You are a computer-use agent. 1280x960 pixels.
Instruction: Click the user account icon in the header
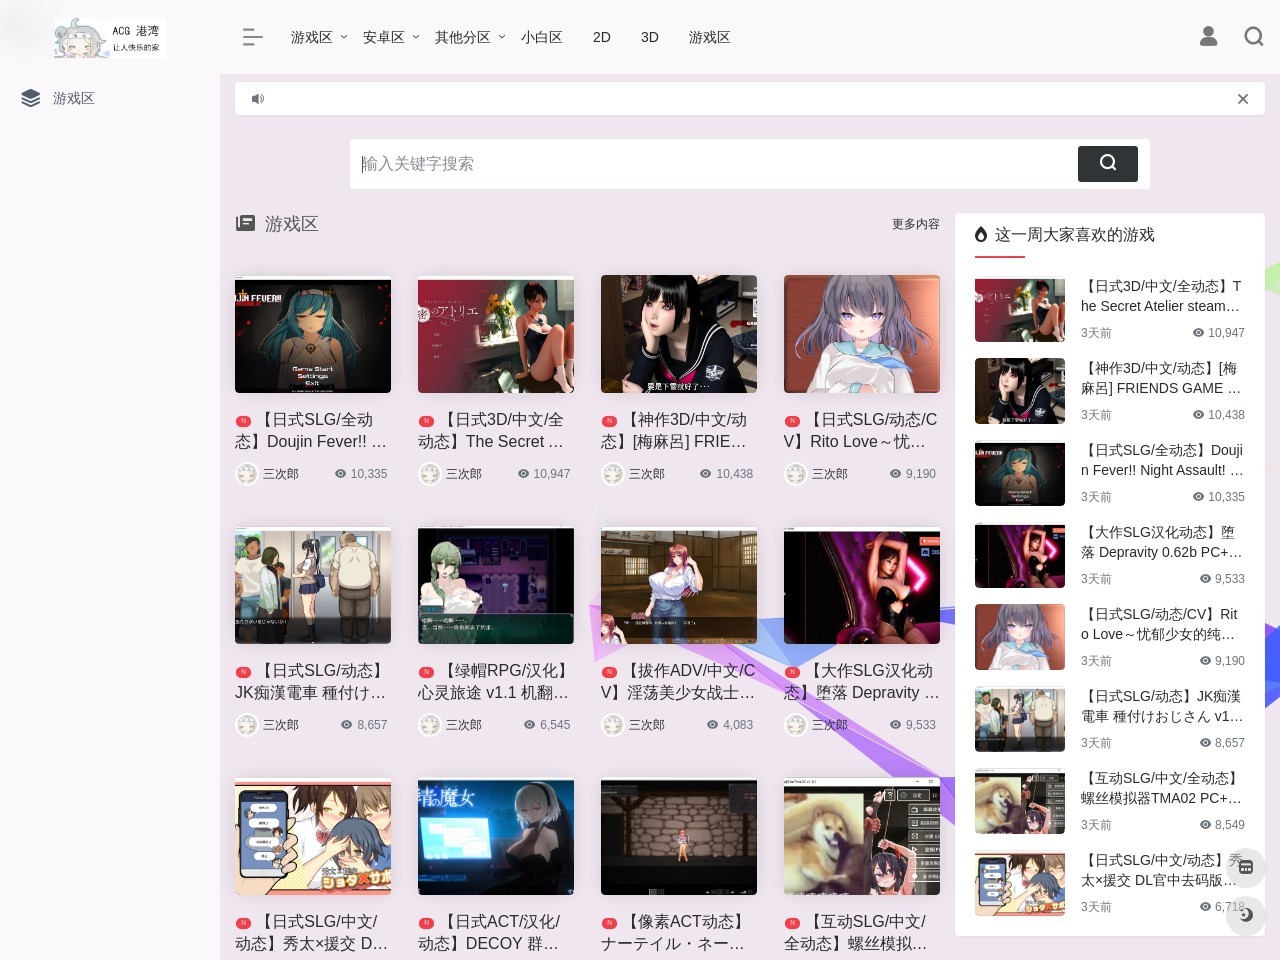click(x=1208, y=37)
